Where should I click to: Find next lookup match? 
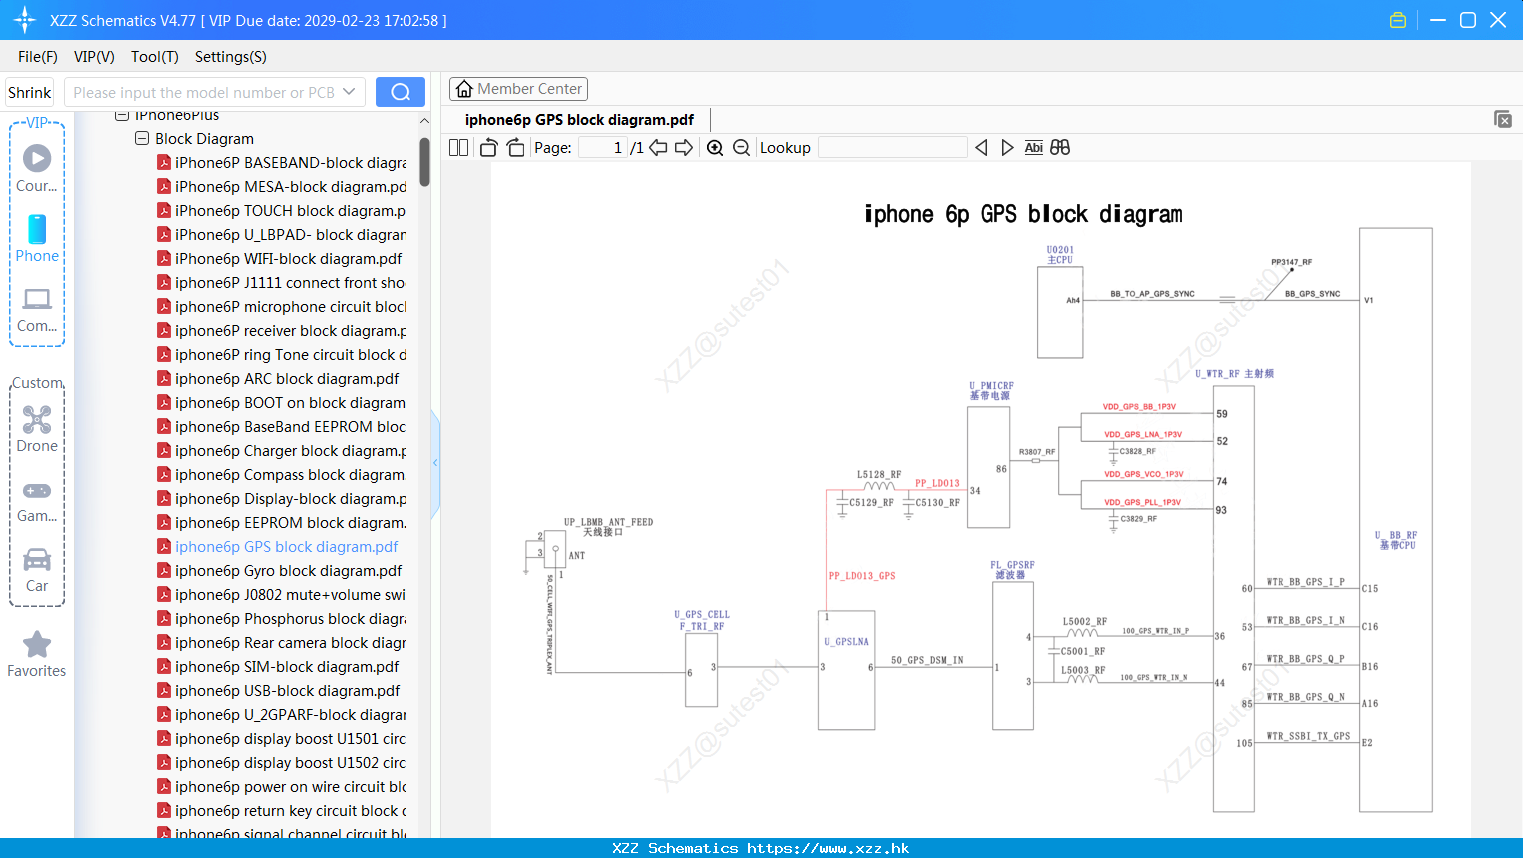[x=1007, y=148]
